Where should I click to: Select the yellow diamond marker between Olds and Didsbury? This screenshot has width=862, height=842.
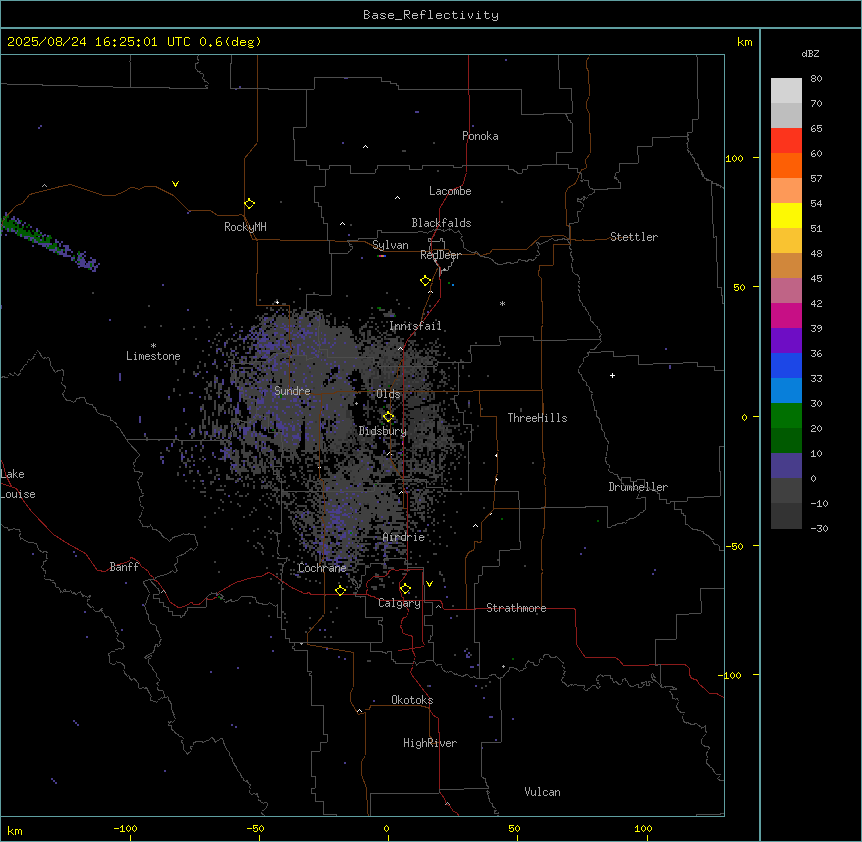[x=388, y=417]
